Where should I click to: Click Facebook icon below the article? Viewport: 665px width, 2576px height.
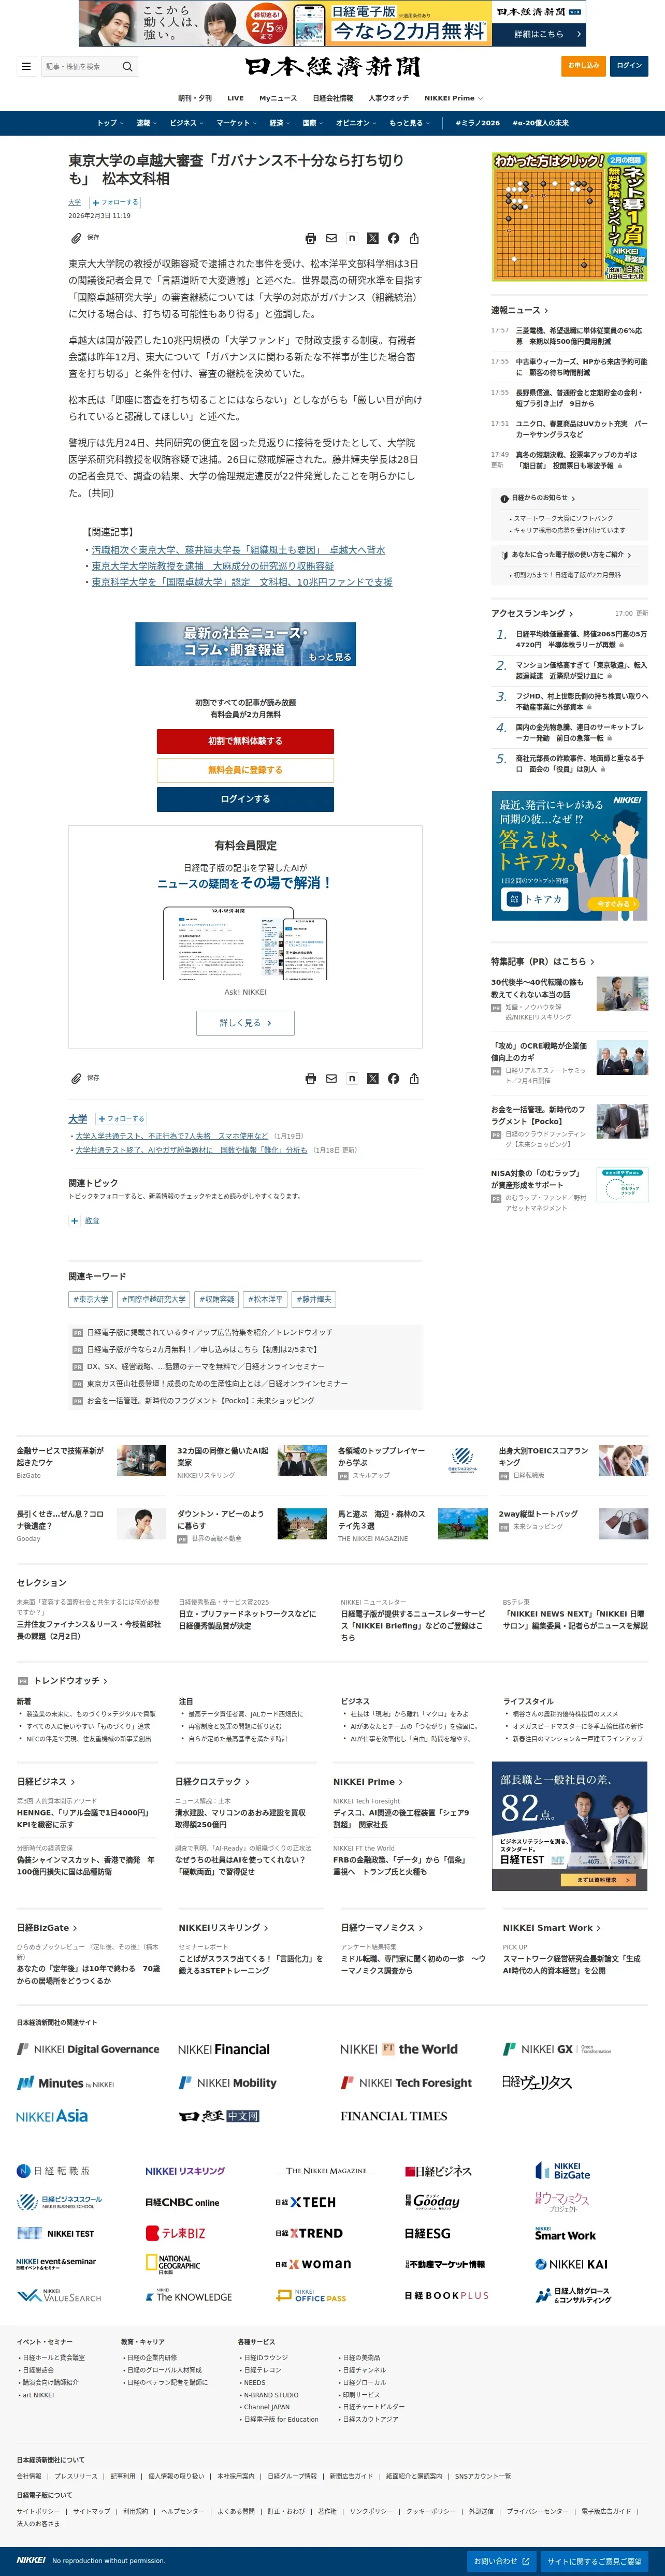[x=393, y=1079]
